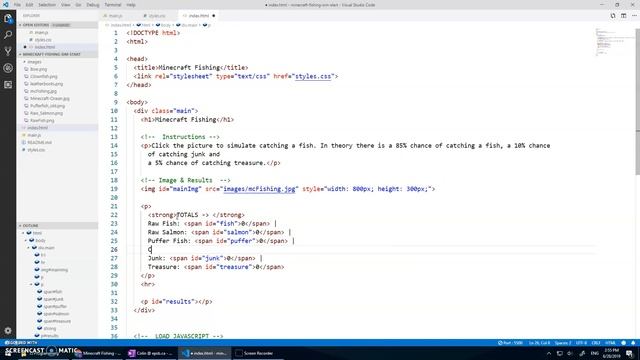The height and width of the screenshot is (360, 640).
Task: Open the Explorer view in activity bar
Action: (8, 18)
